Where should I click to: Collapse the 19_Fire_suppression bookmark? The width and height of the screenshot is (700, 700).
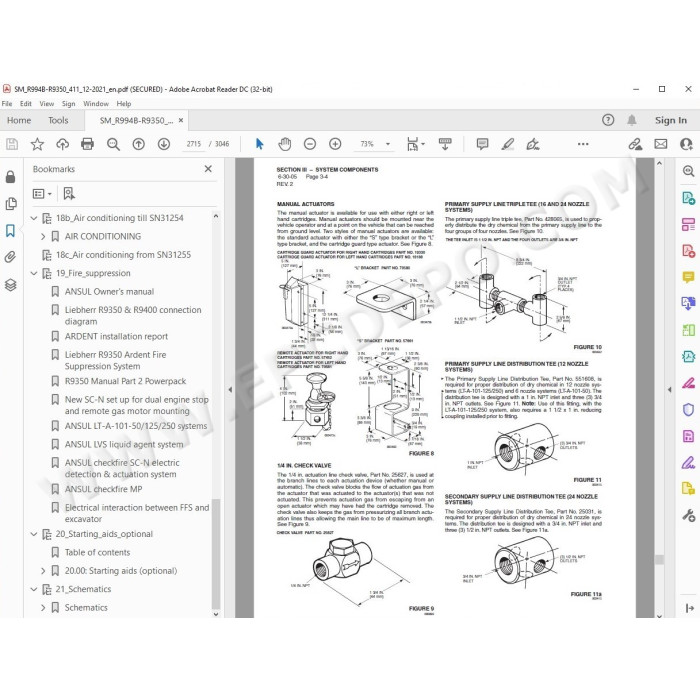point(34,273)
